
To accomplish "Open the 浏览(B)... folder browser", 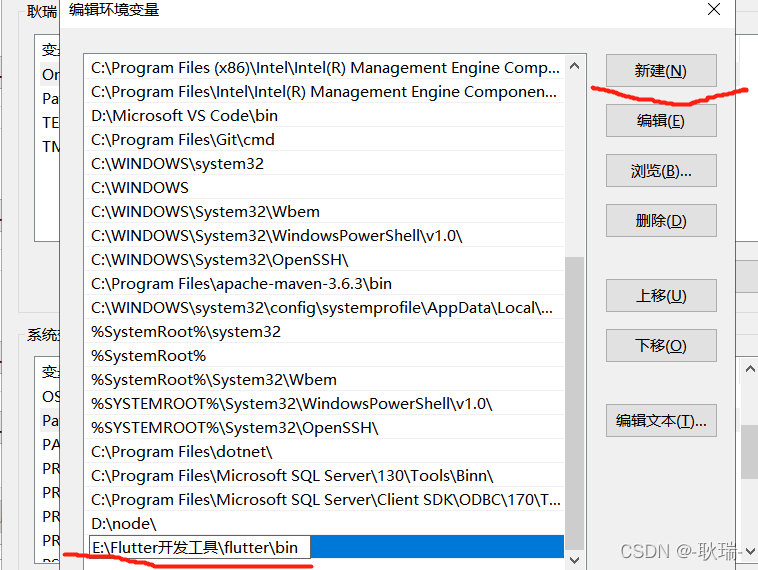I will (x=661, y=171).
